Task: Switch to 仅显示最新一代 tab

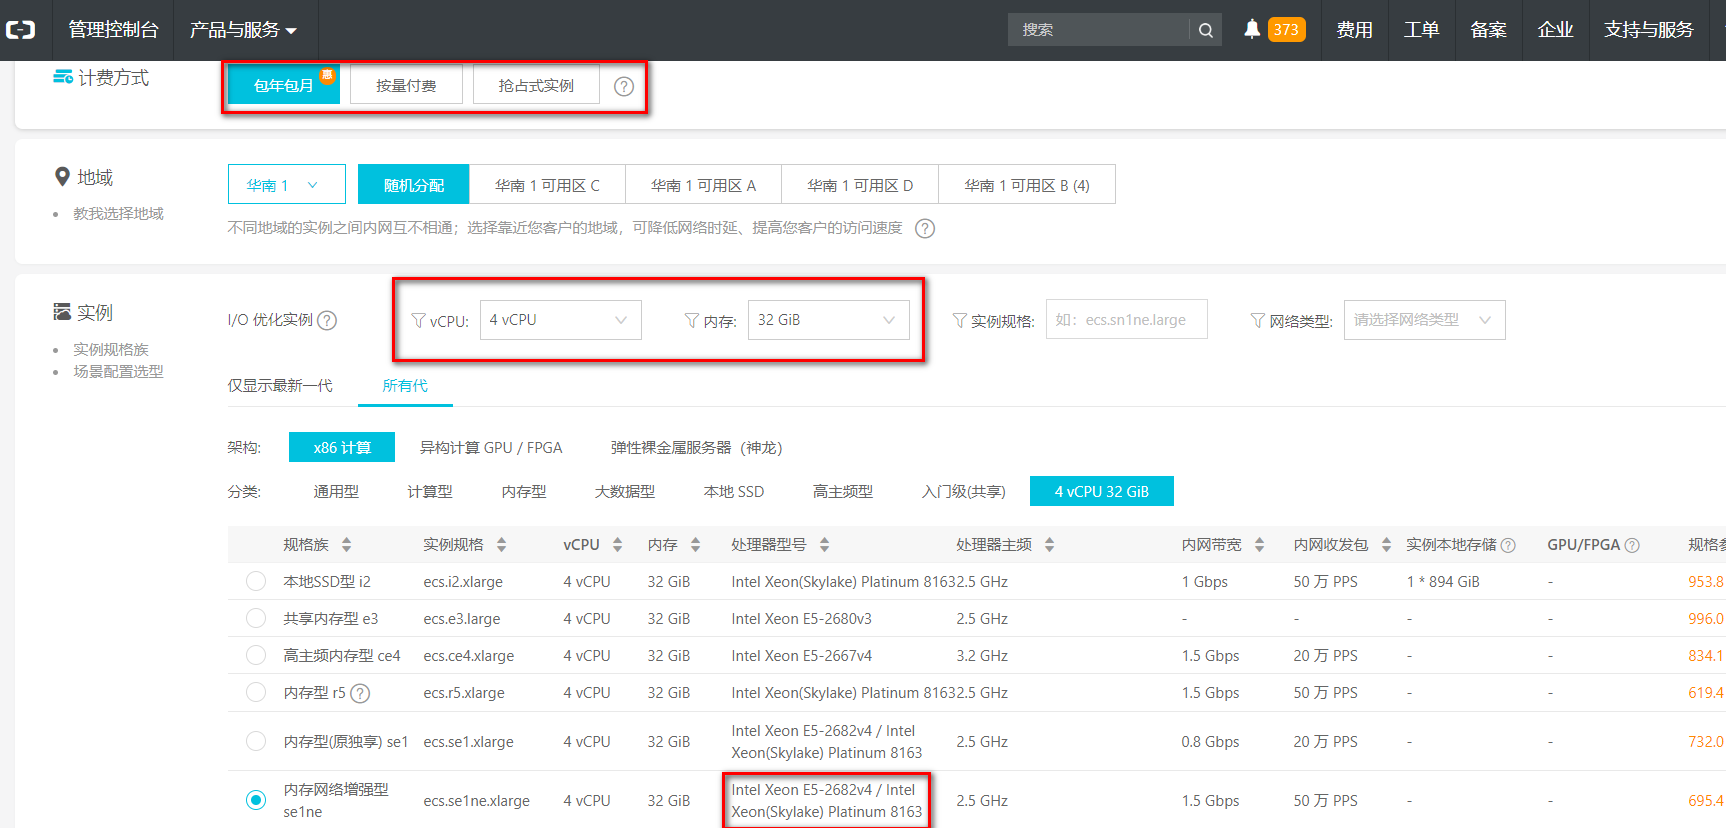Action: coord(280,386)
